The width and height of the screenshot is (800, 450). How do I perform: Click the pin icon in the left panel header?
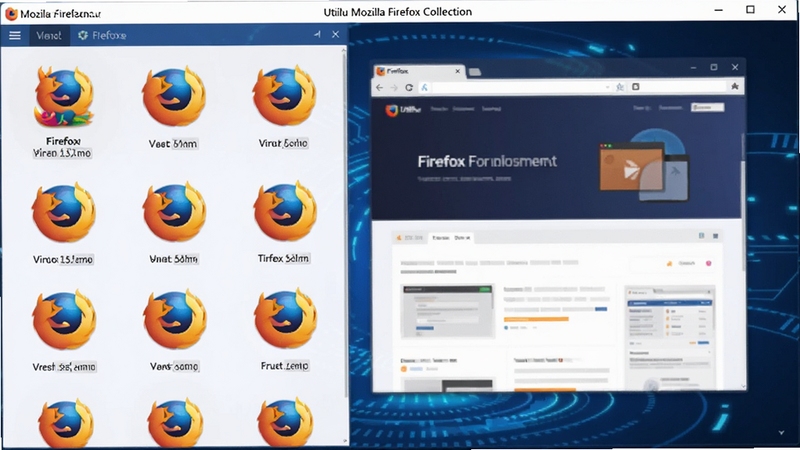click(317, 34)
